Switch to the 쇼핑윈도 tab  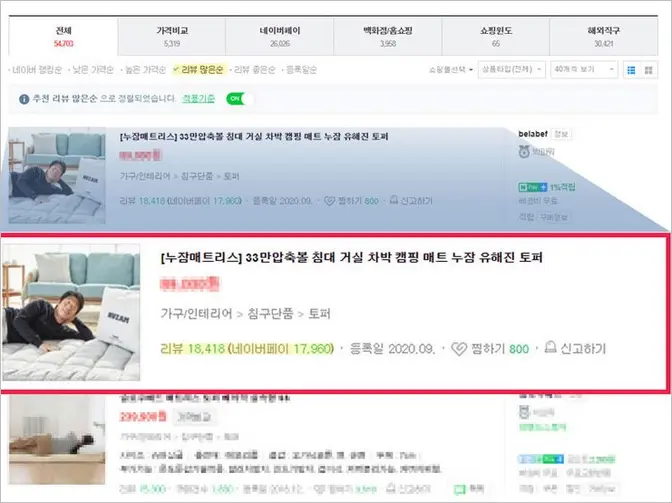(x=496, y=37)
